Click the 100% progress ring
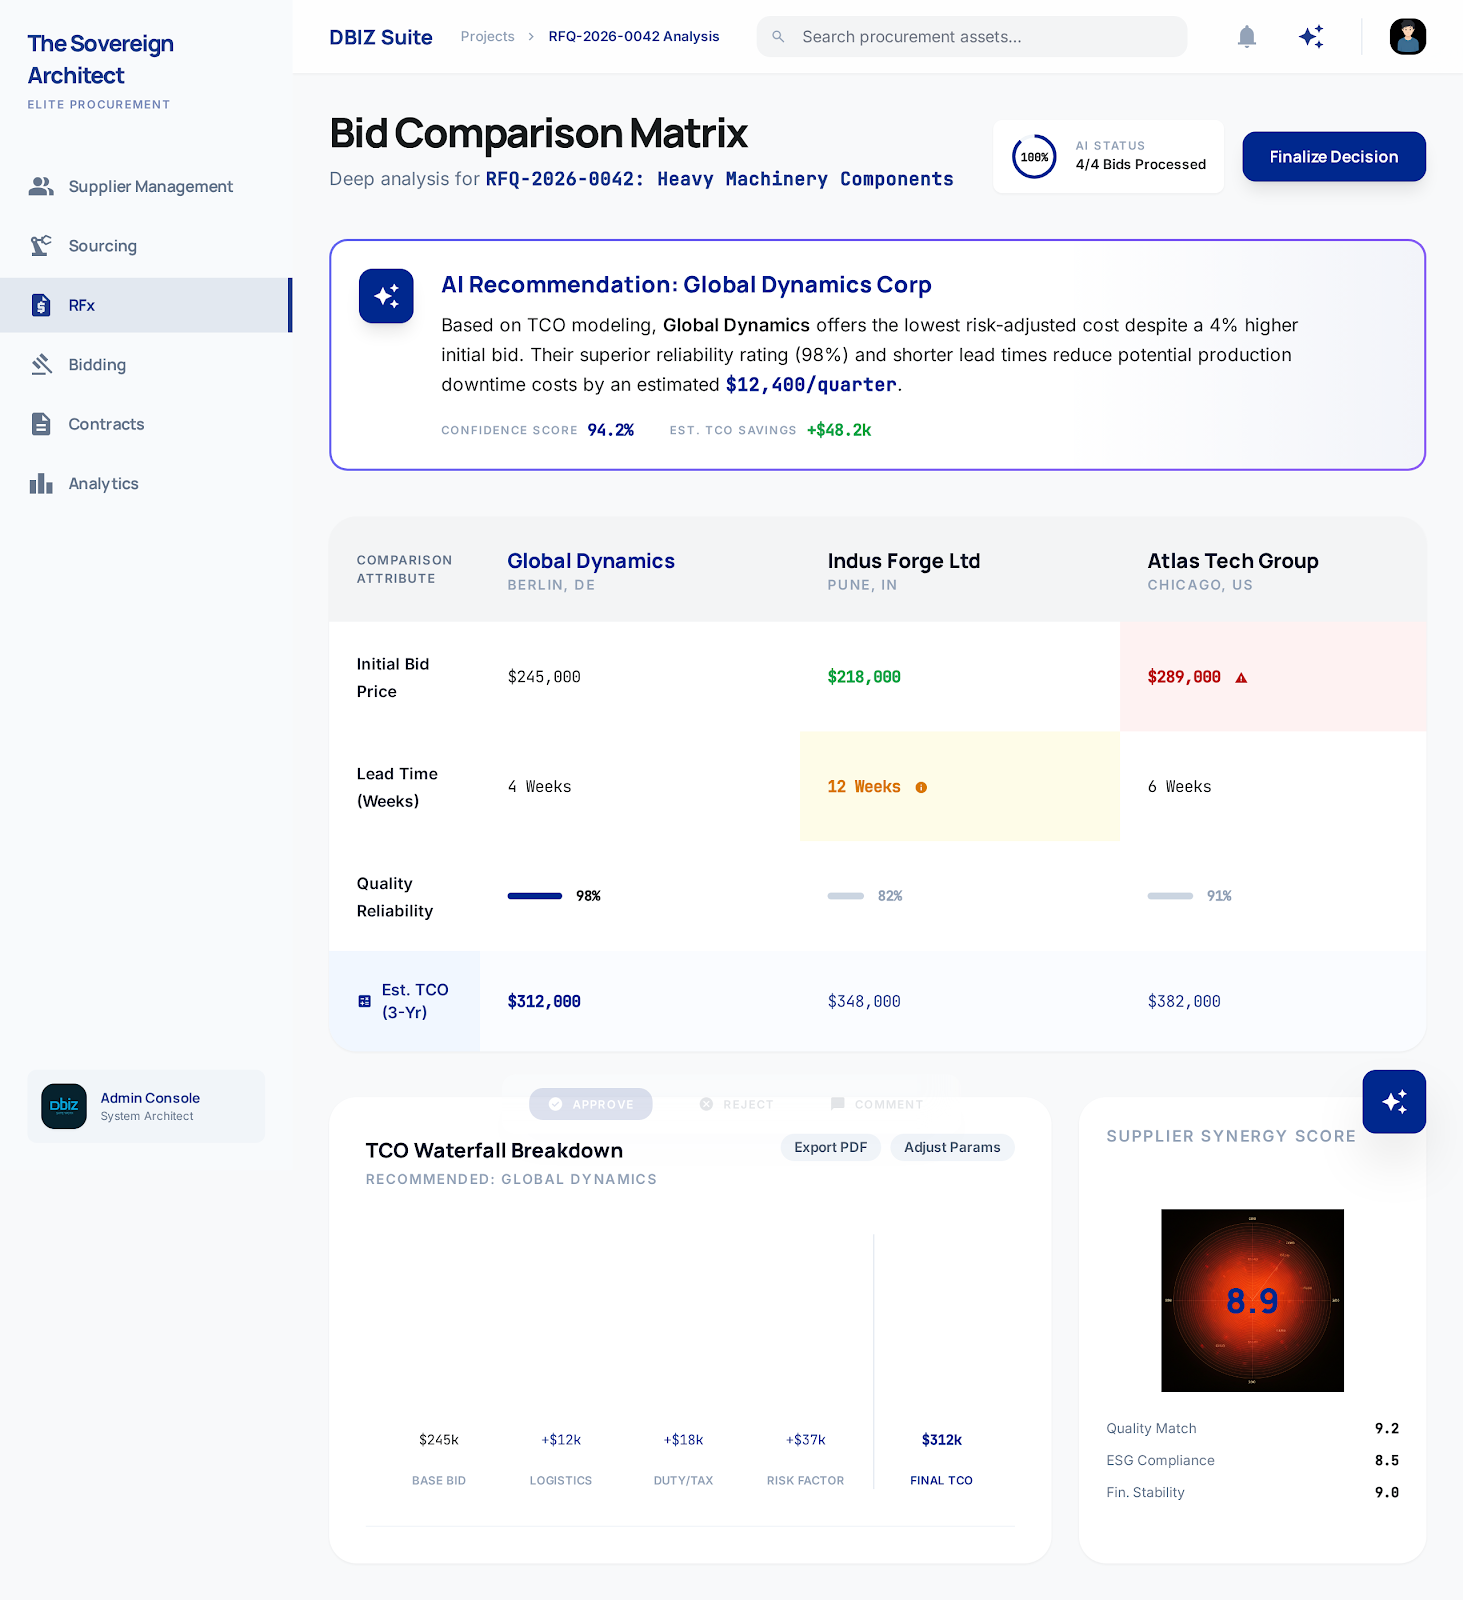 [1034, 157]
